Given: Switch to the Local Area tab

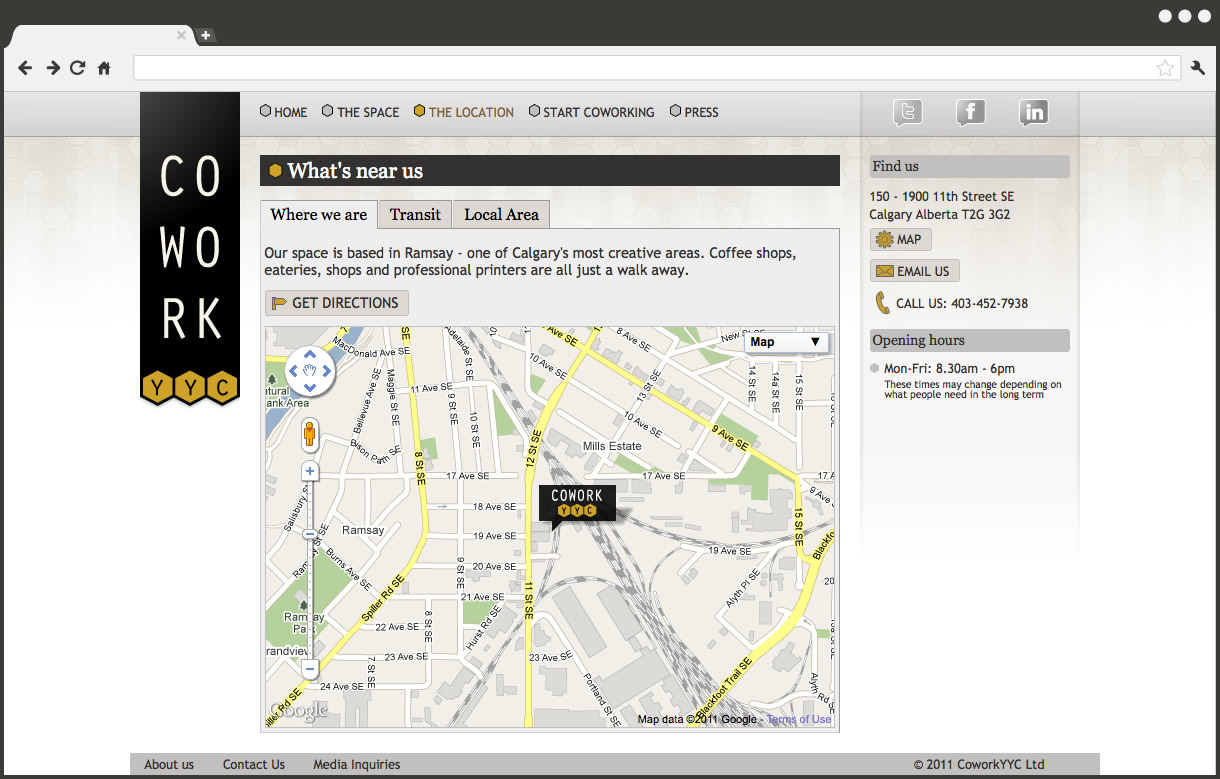Looking at the screenshot, I should pos(501,215).
